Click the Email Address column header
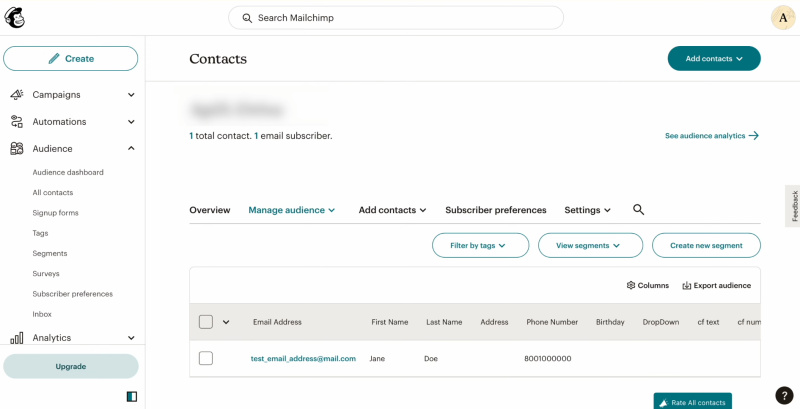This screenshot has width=800, height=409. click(277, 322)
